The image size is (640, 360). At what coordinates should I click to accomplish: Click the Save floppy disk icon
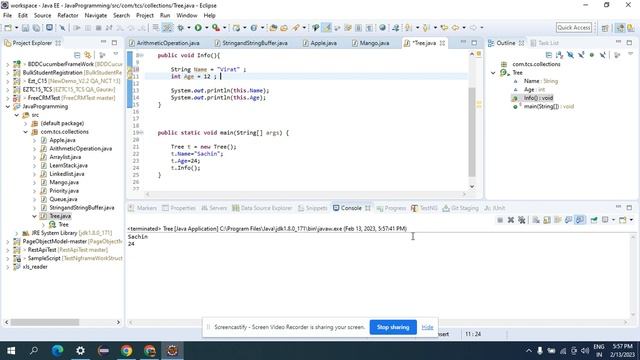pos(25,28)
